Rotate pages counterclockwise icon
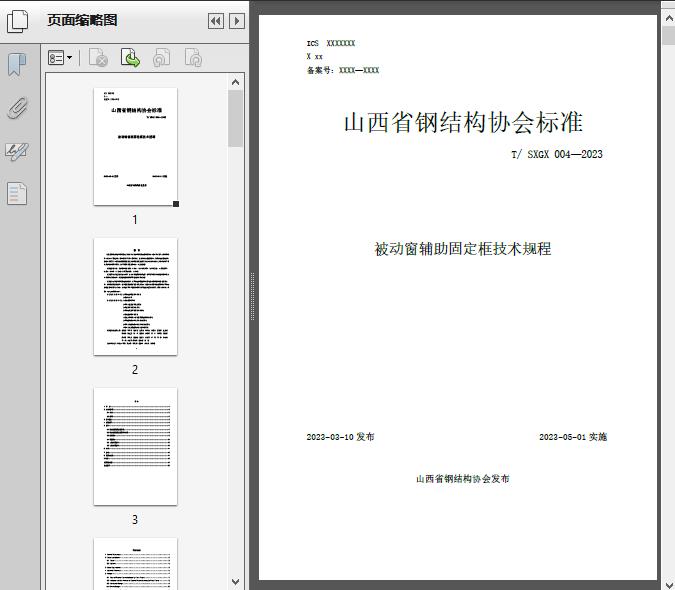 click(162, 58)
